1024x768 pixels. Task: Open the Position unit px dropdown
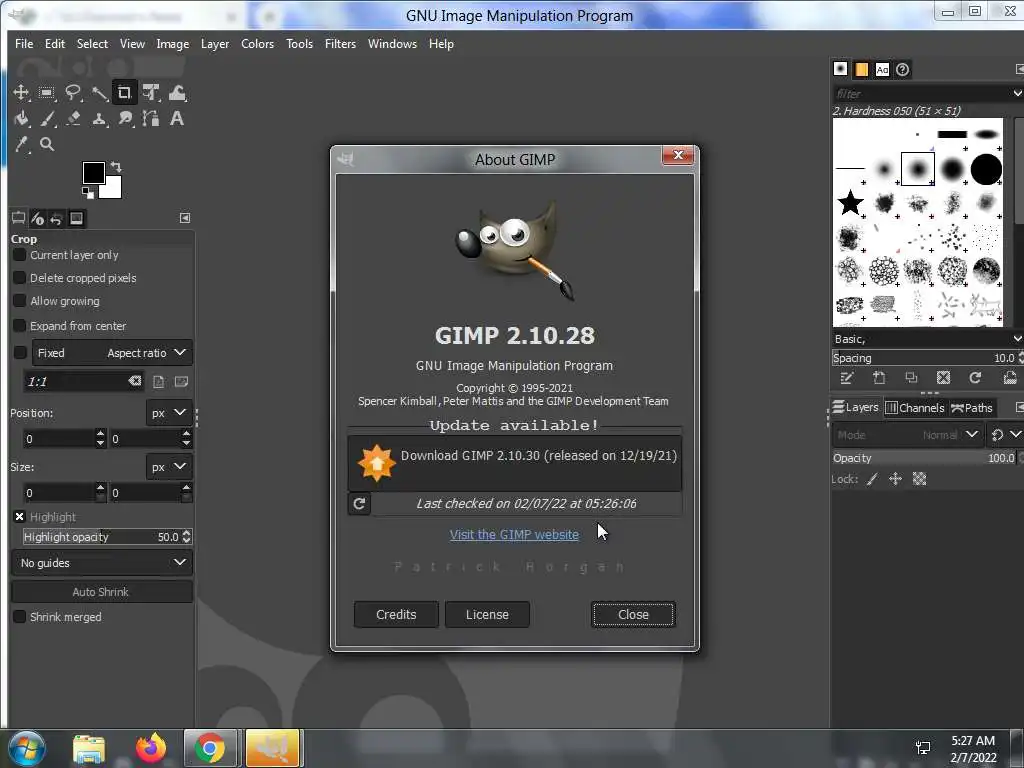pyautogui.click(x=168, y=413)
